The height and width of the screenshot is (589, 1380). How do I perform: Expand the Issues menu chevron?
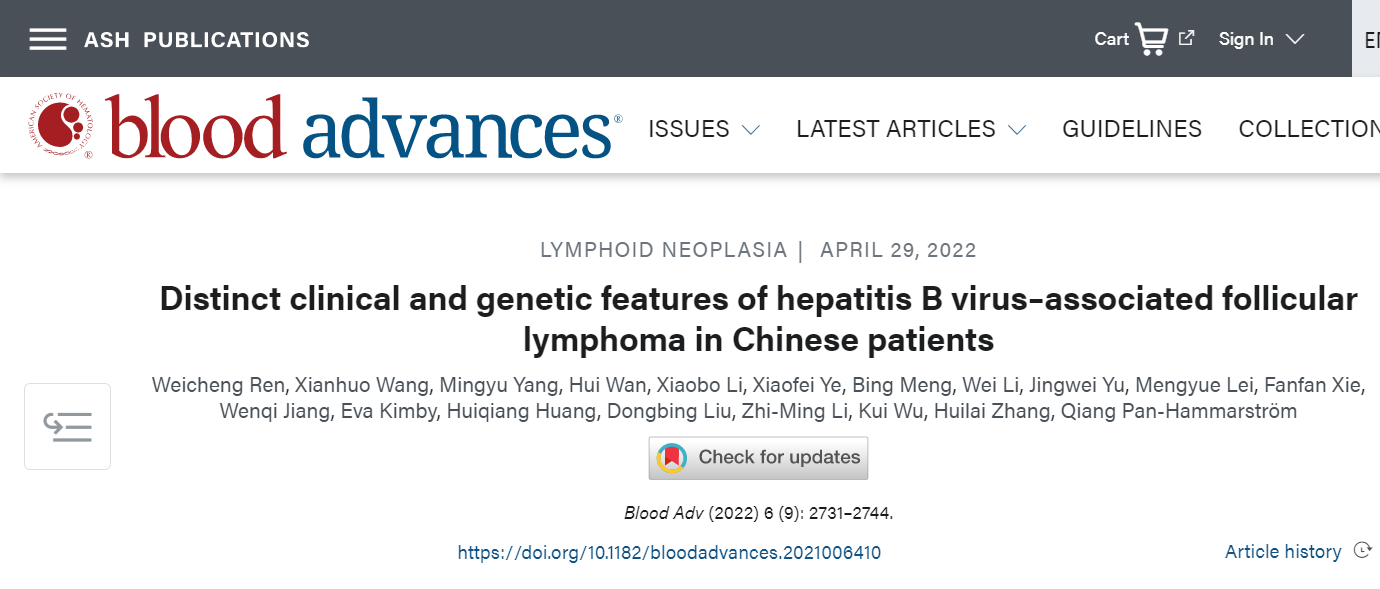point(750,130)
